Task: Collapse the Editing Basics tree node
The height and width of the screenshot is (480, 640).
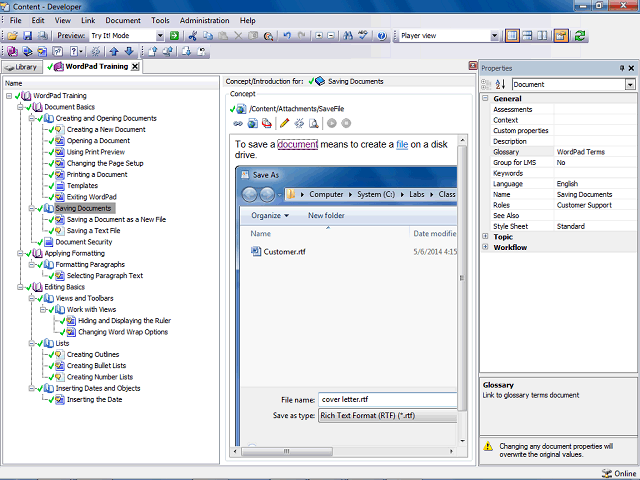Action: tap(20, 287)
